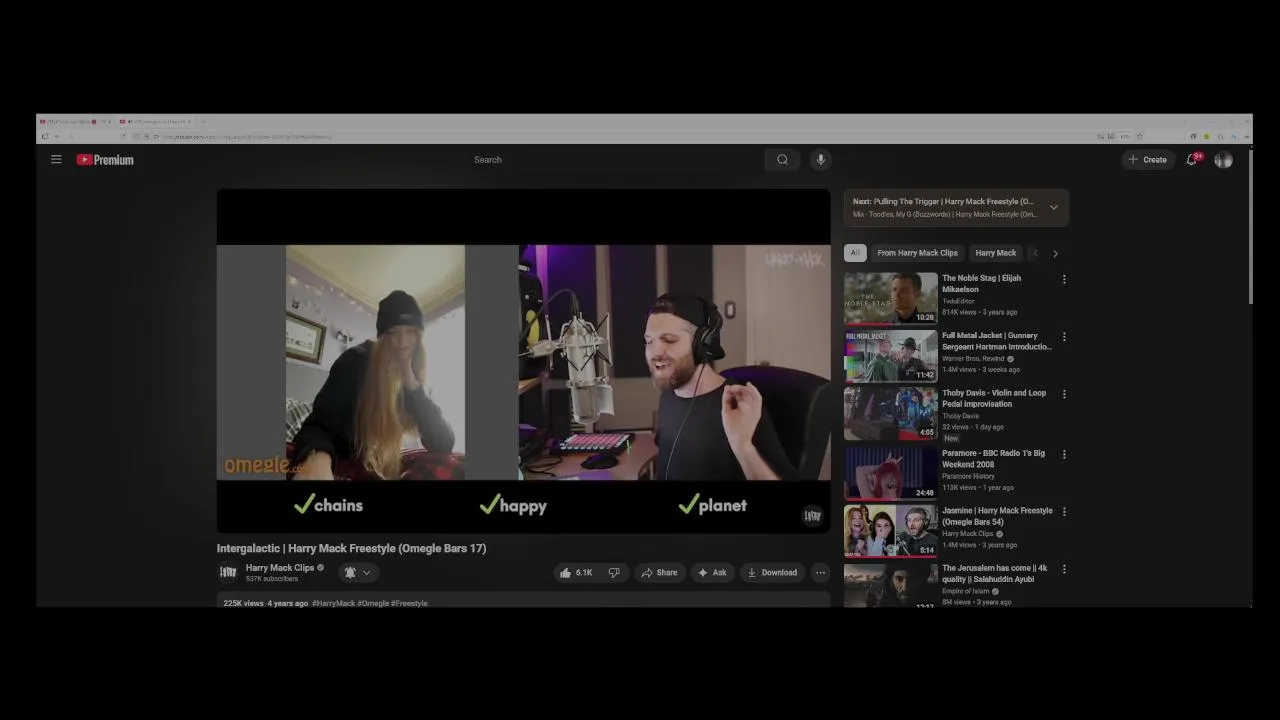
Task: Open more actions menu under the video
Action: point(820,572)
